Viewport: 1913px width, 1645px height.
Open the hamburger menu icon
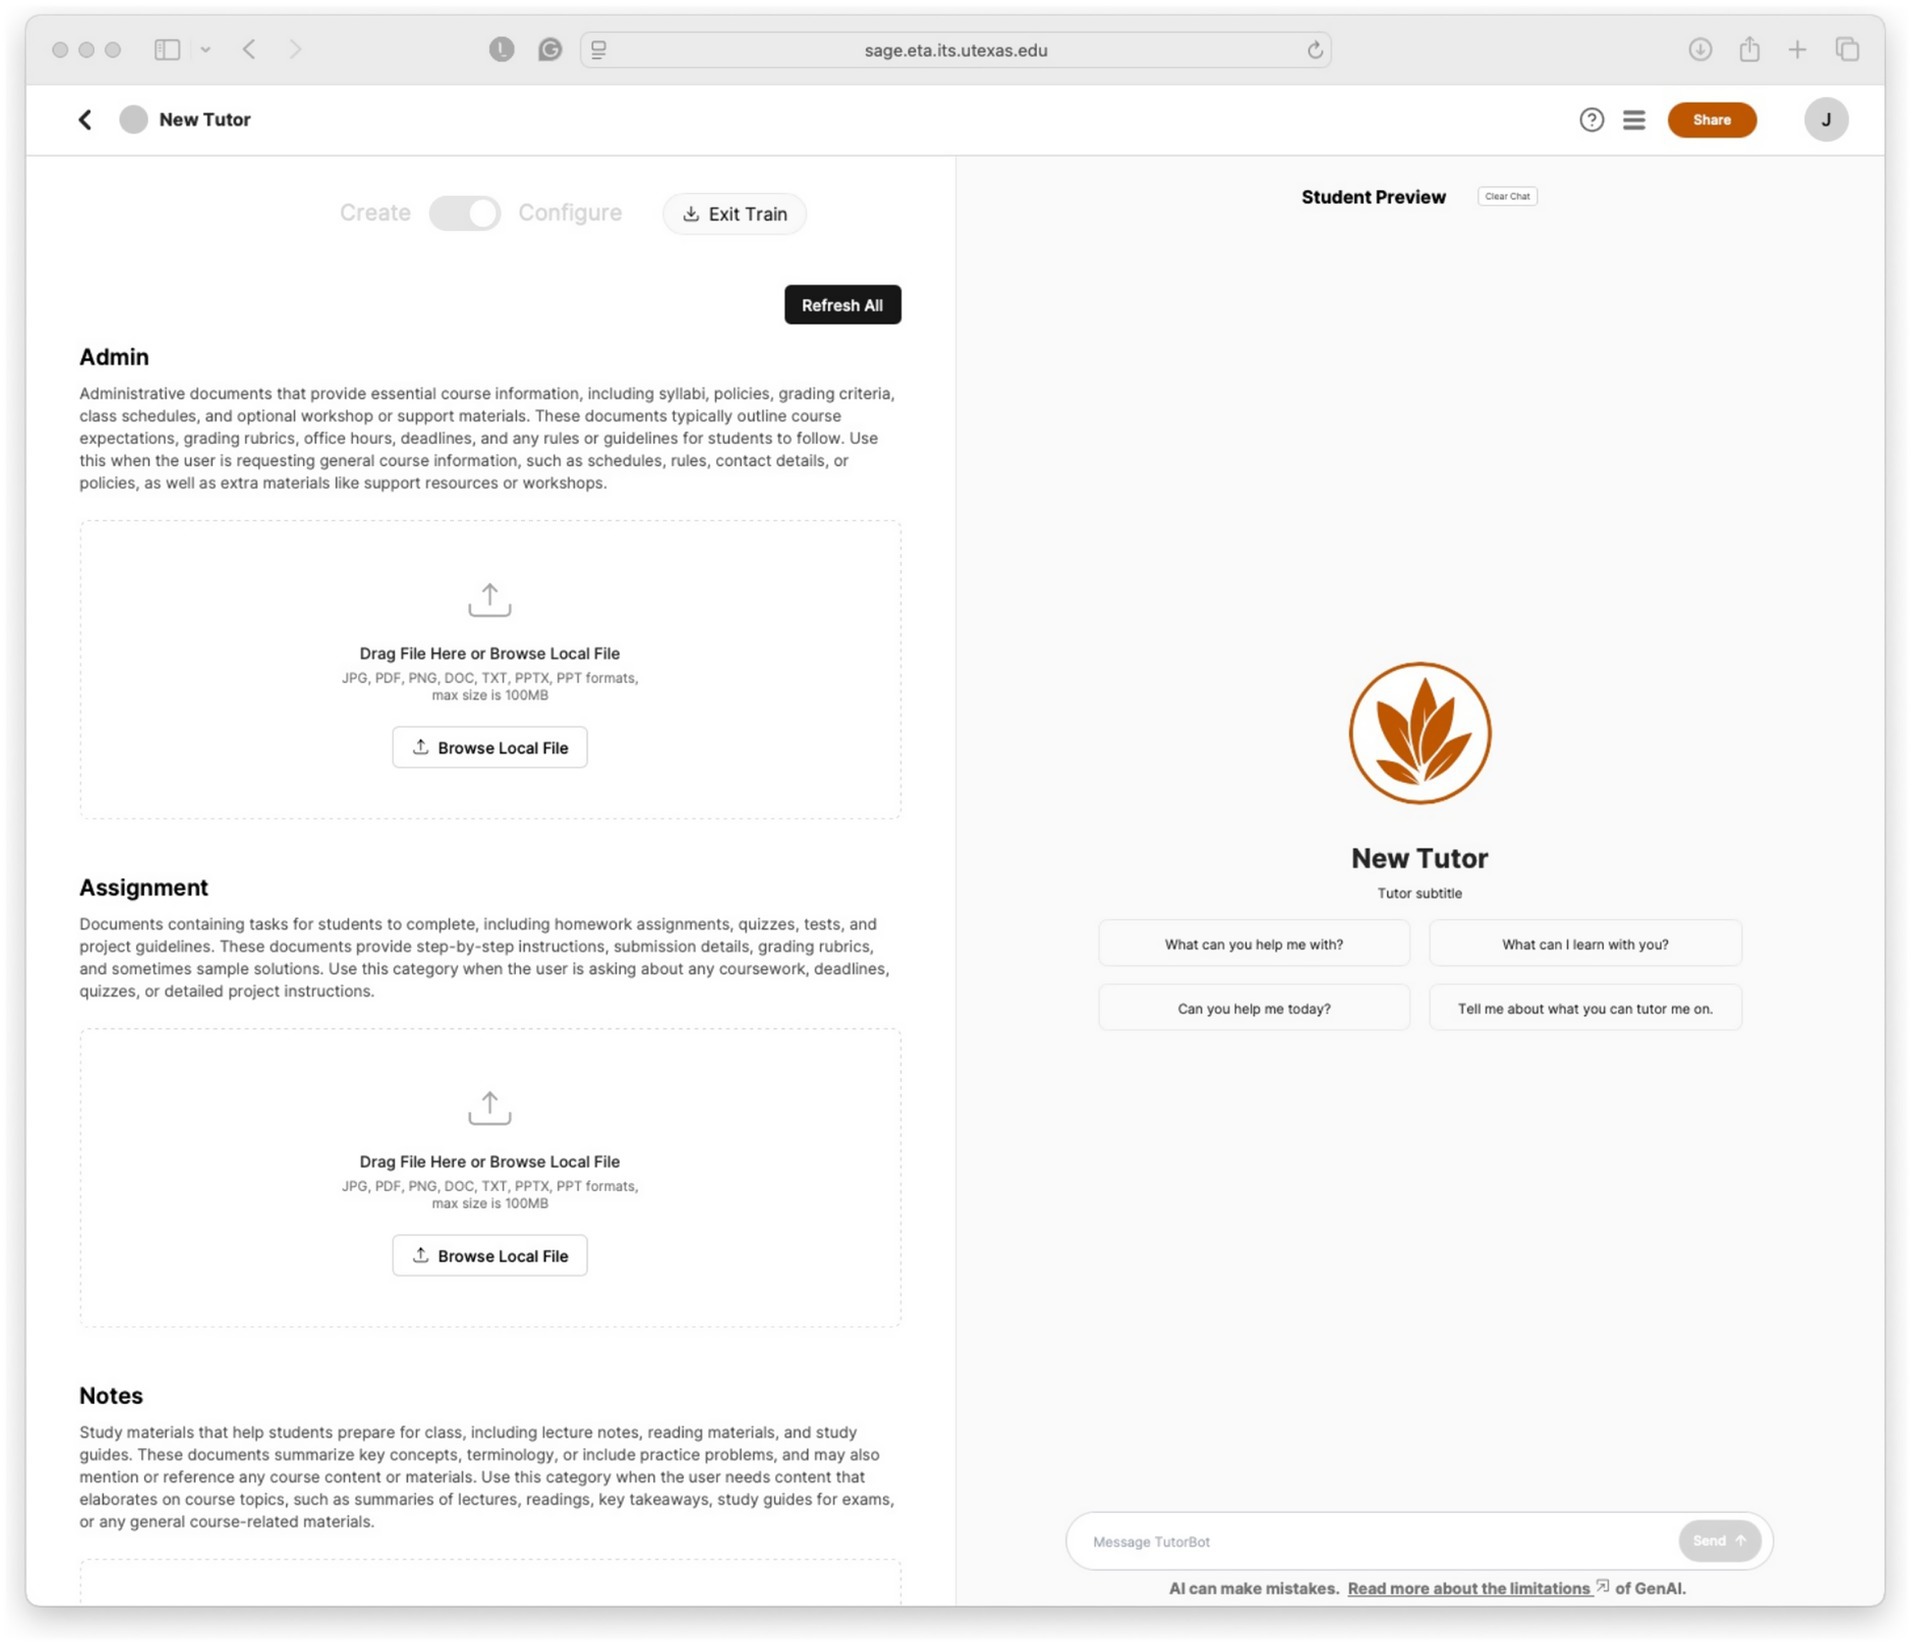[1634, 120]
